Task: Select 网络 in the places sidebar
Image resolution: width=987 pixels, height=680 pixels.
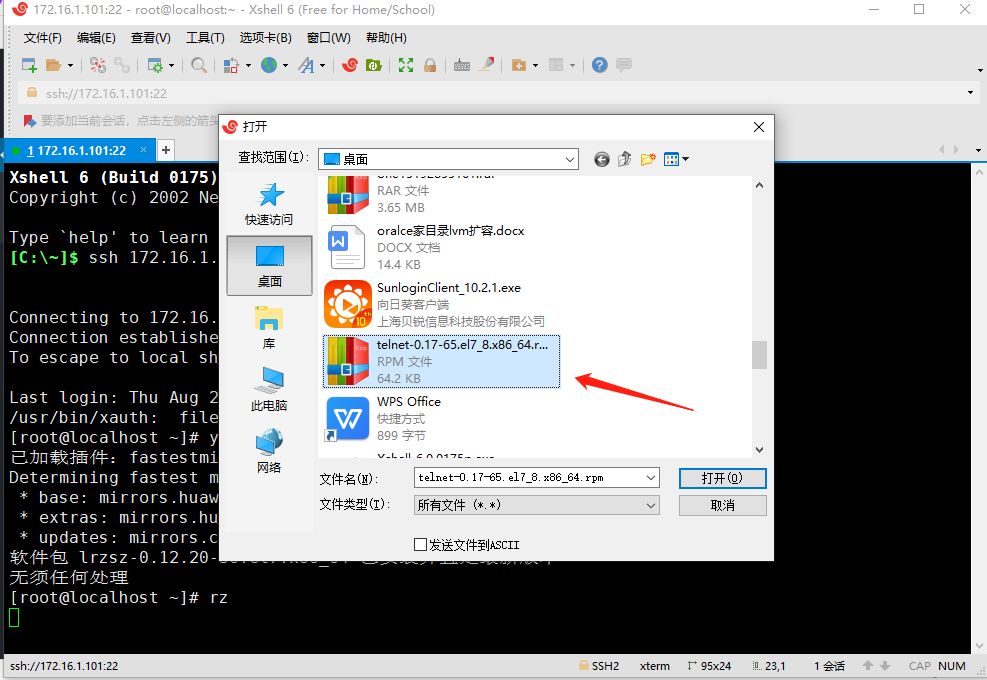Action: point(269,451)
